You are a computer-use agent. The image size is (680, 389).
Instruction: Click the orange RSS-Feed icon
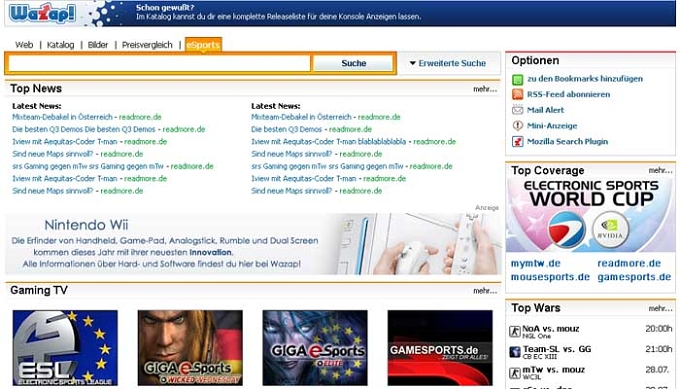517,95
